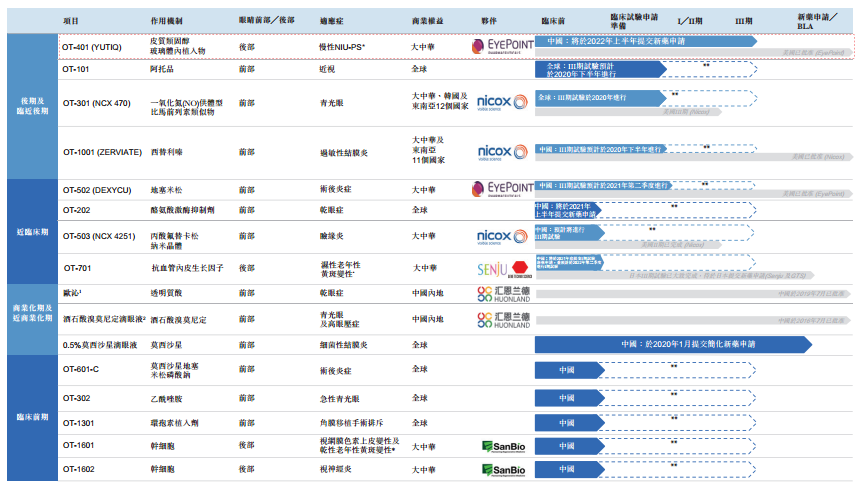
Task: Open the OT-202 project entry
Action: pos(76,211)
